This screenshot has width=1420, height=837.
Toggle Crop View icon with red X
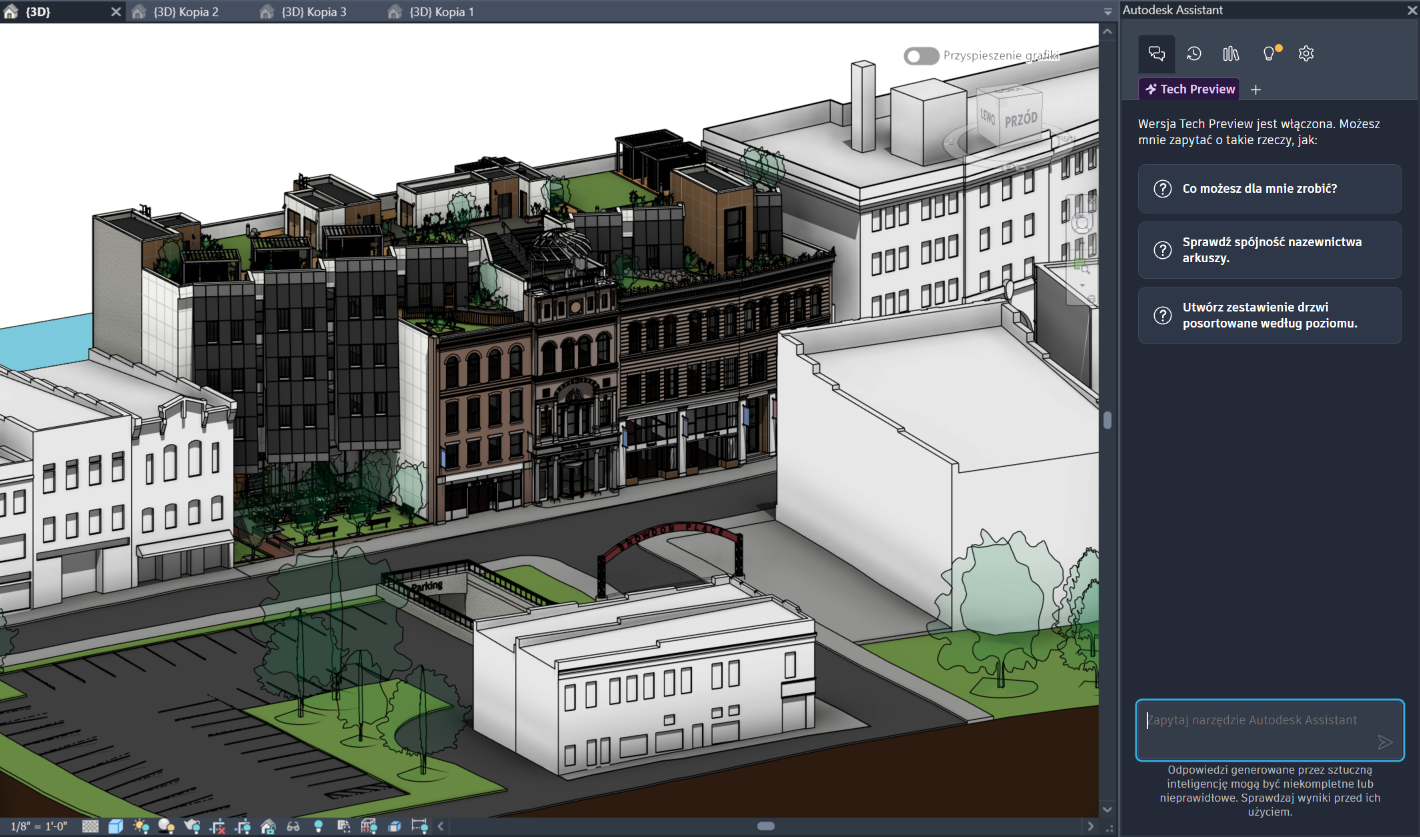(217, 826)
